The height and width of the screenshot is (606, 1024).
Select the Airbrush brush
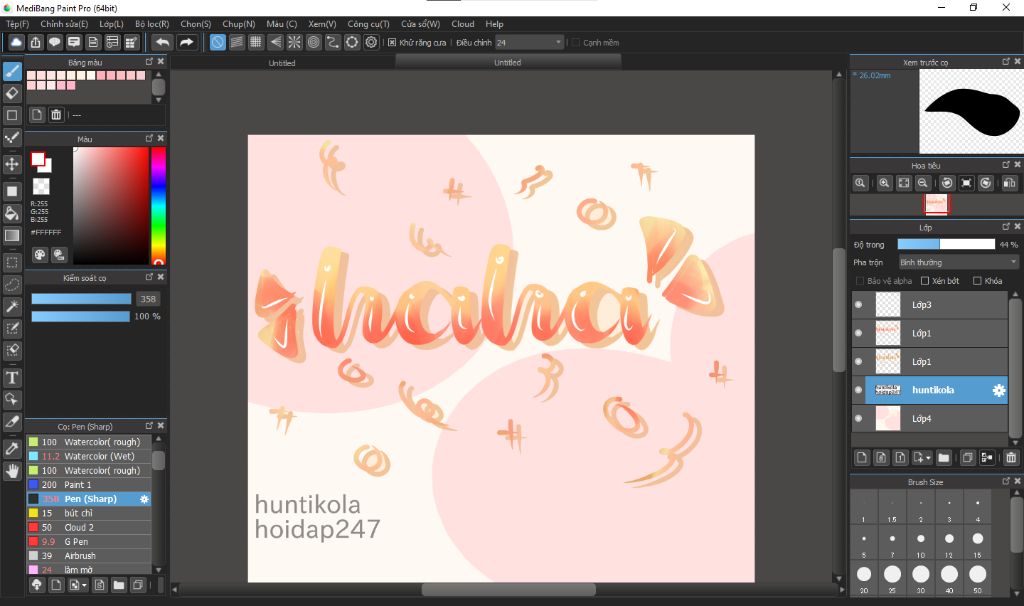pos(89,556)
